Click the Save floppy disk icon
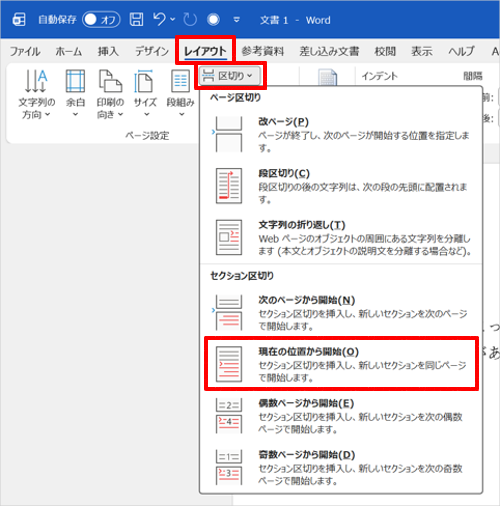This screenshot has height=506, width=500. 136,20
